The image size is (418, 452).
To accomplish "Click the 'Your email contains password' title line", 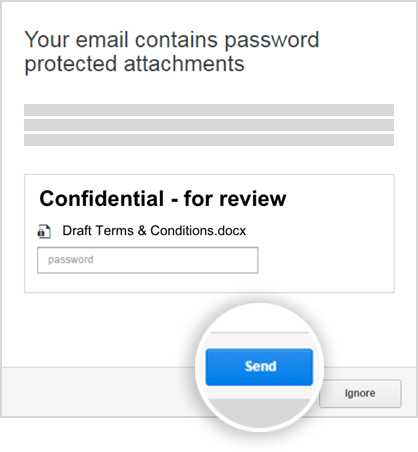I will point(172,41).
